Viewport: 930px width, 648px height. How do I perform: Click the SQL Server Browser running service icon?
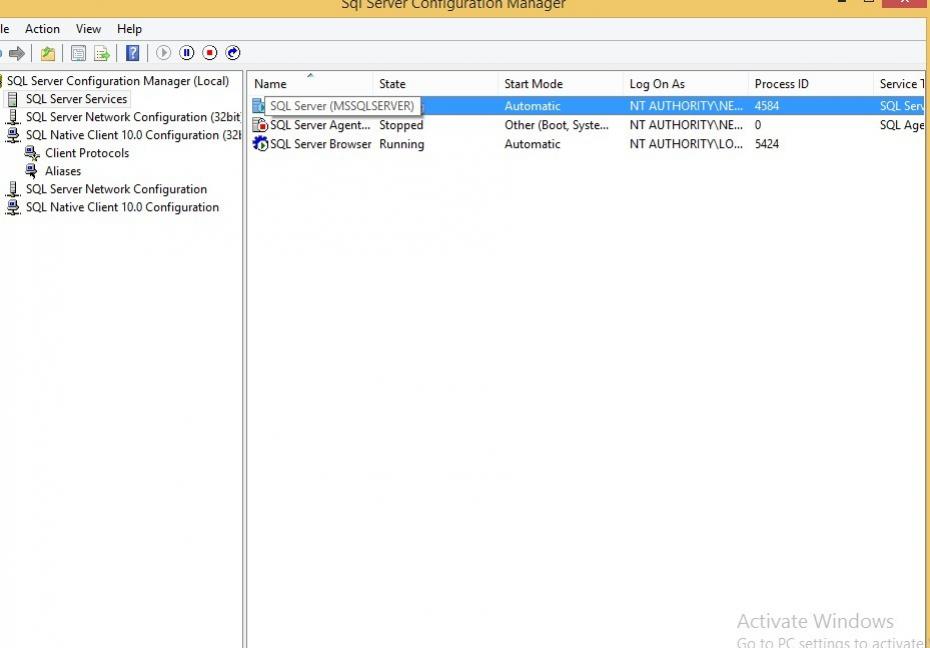(x=260, y=144)
